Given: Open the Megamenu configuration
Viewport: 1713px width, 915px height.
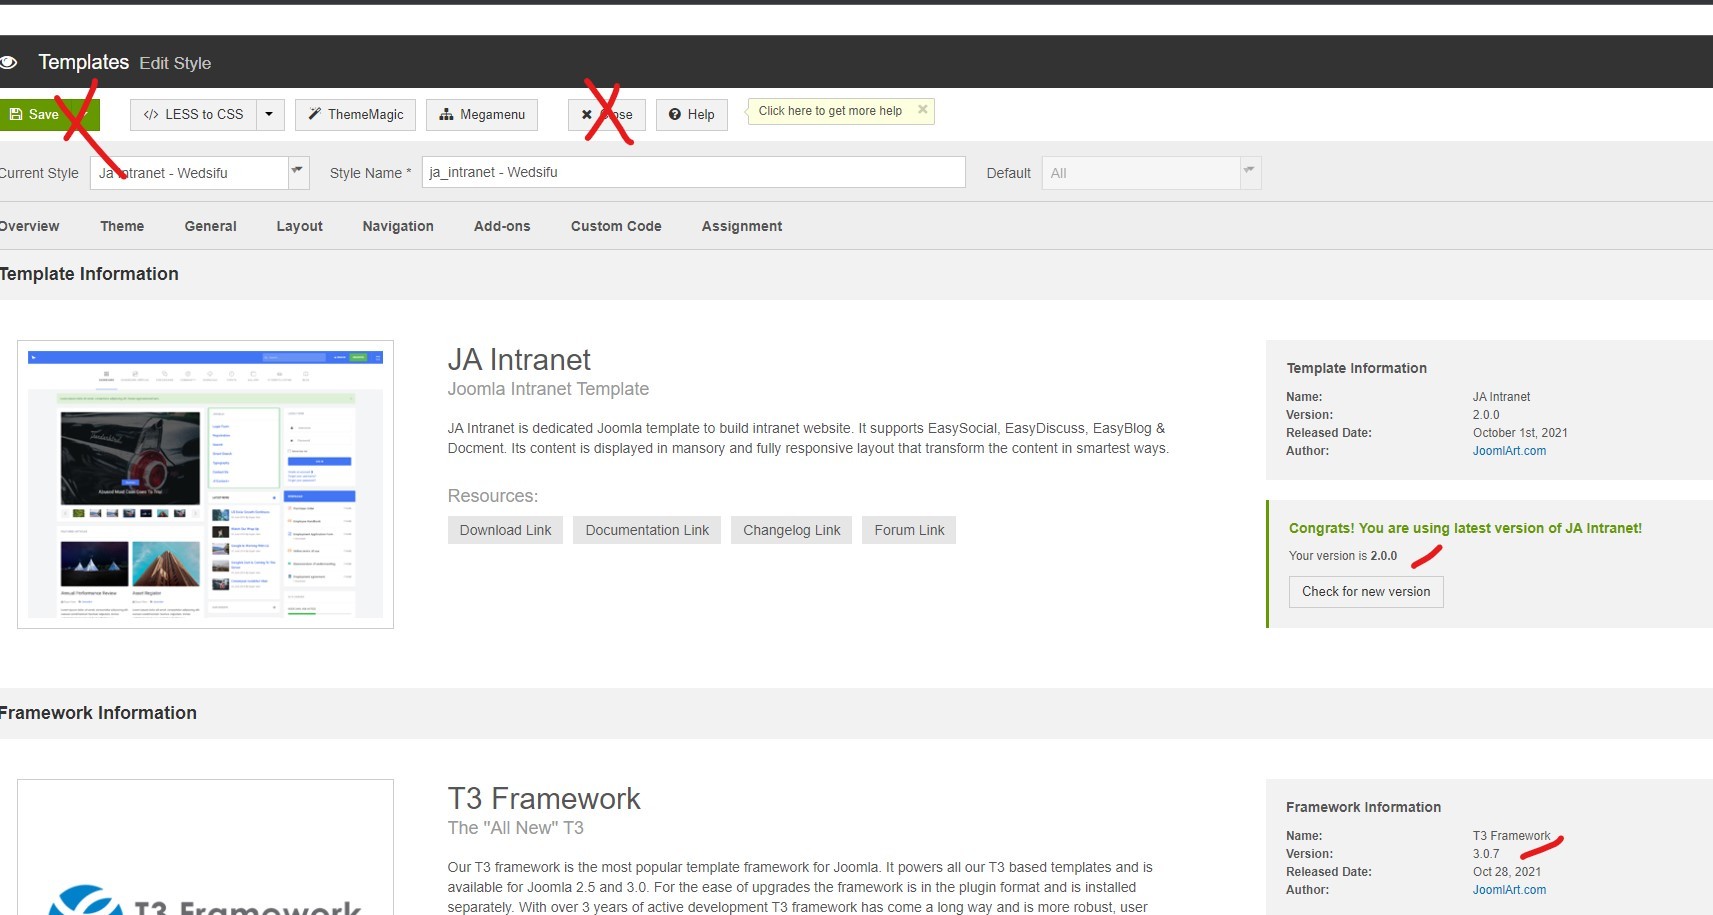Looking at the screenshot, I should click(482, 115).
